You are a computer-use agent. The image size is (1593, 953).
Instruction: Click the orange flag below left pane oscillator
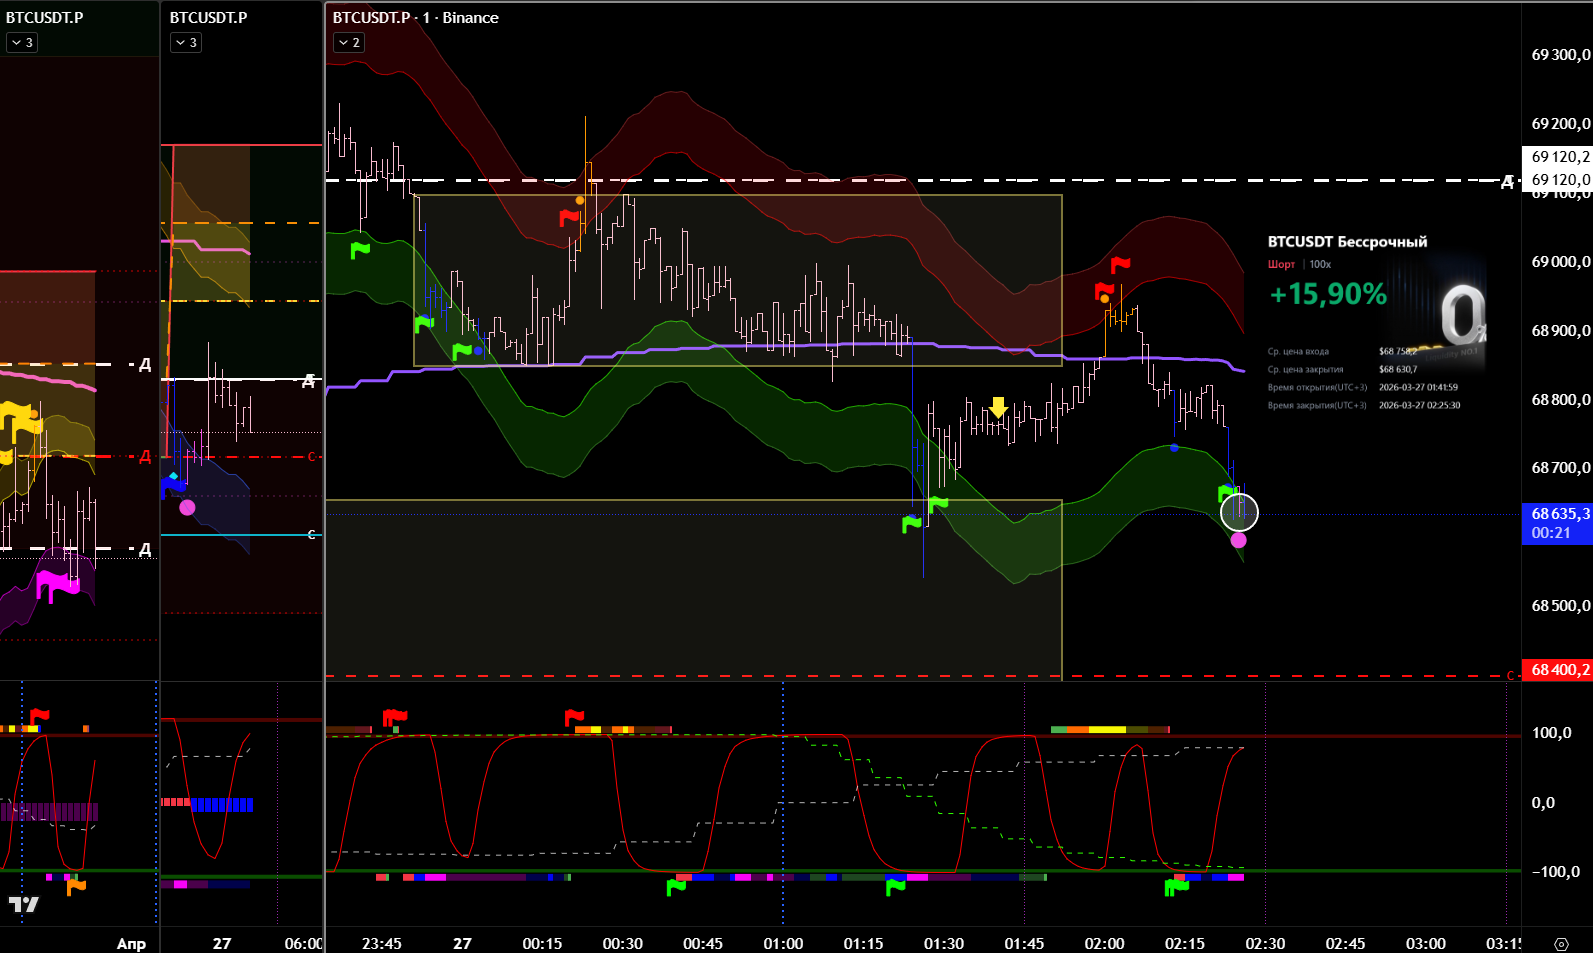click(75, 886)
